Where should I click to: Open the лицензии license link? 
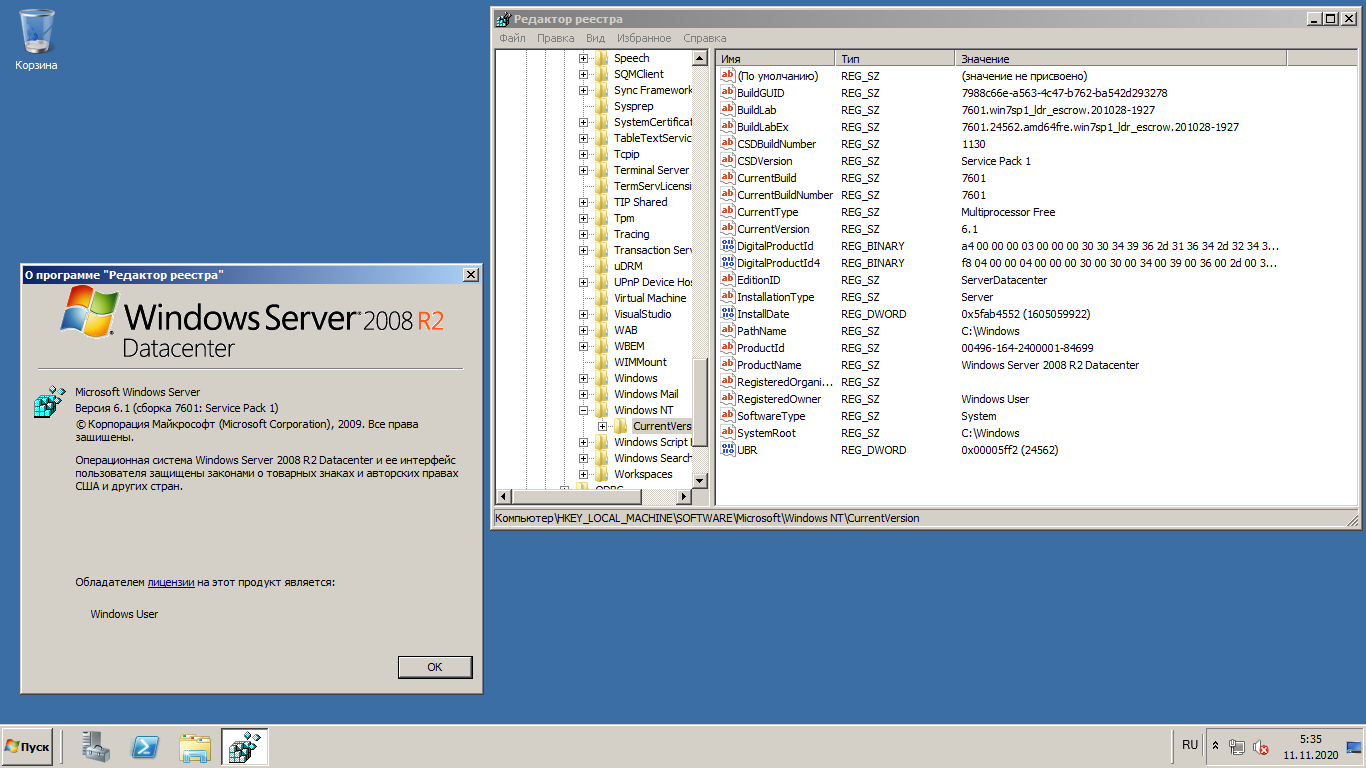pyautogui.click(x=171, y=582)
